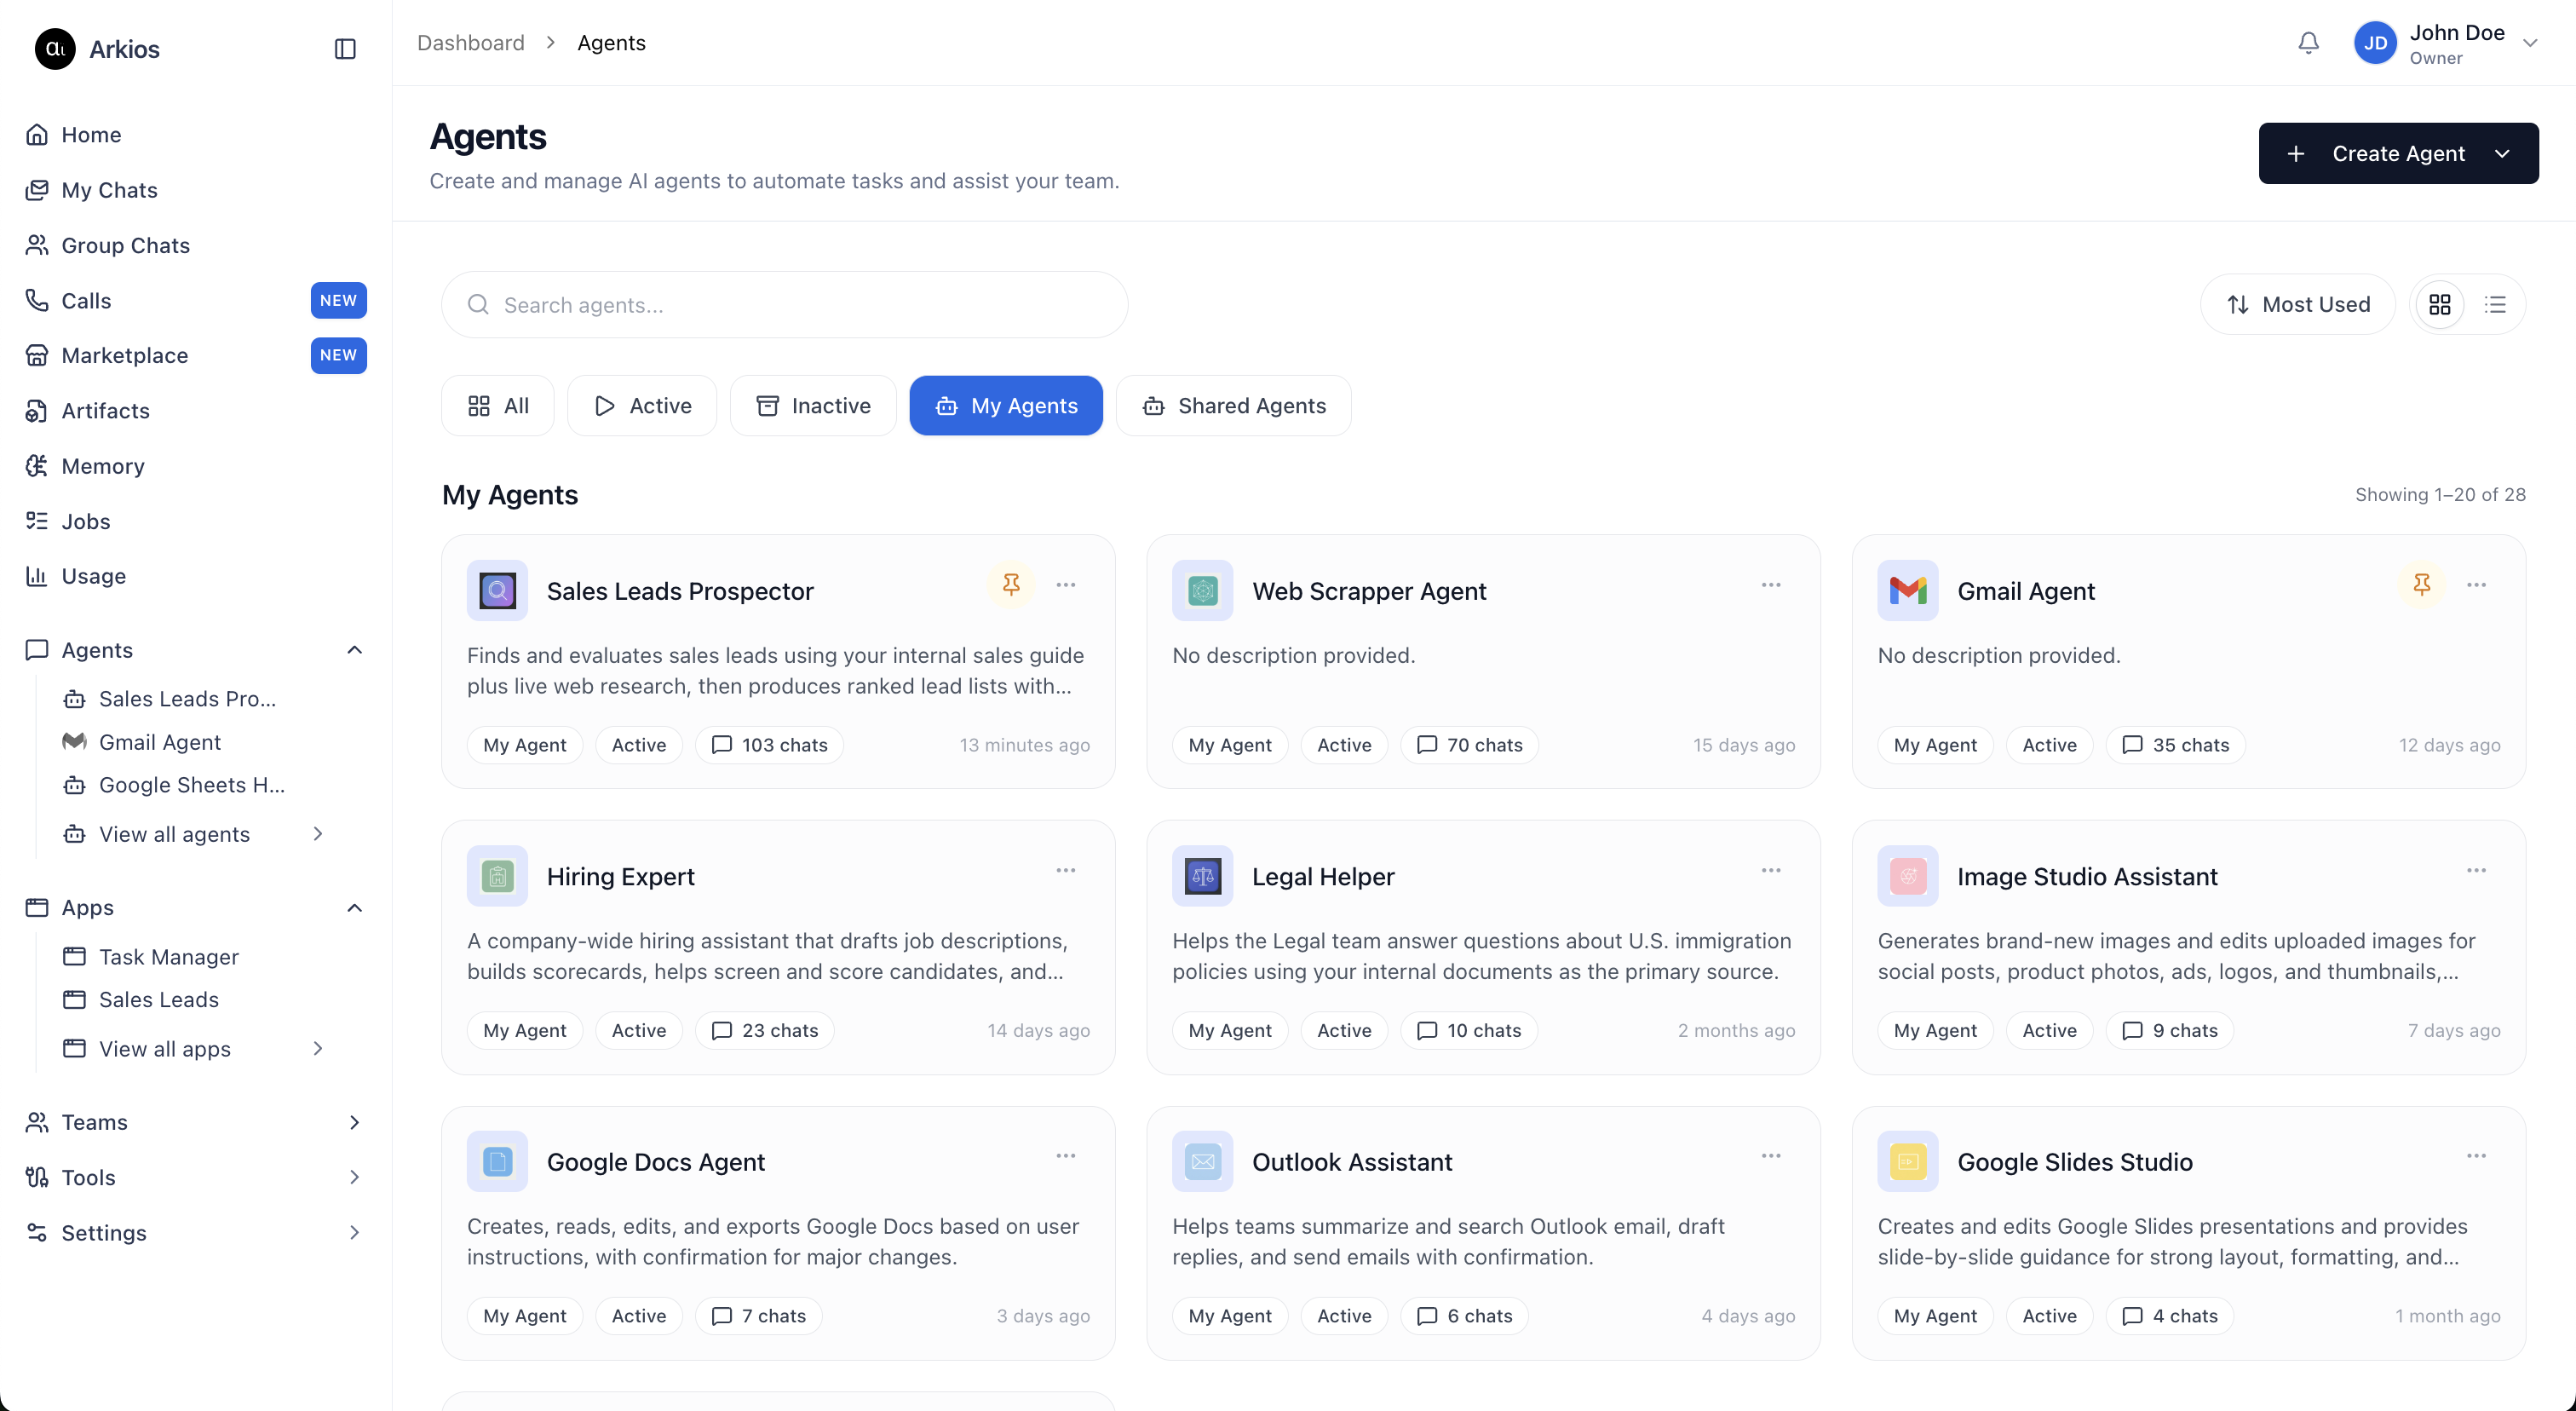Viewport: 2576px width, 1411px height.
Task: Select the Active filter tab
Action: point(642,405)
